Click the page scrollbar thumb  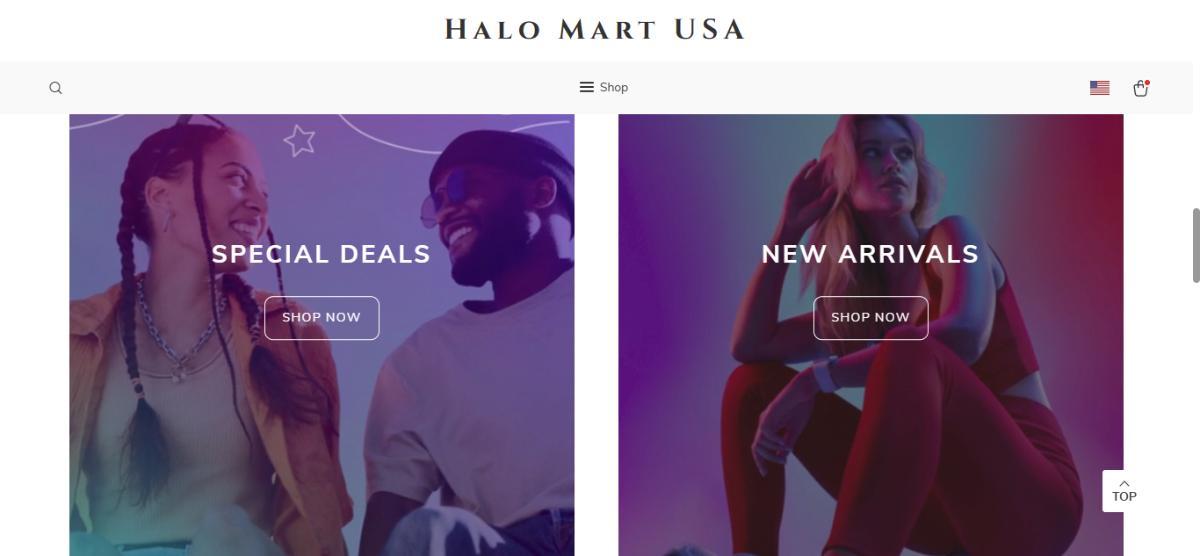pyautogui.click(x=1194, y=246)
